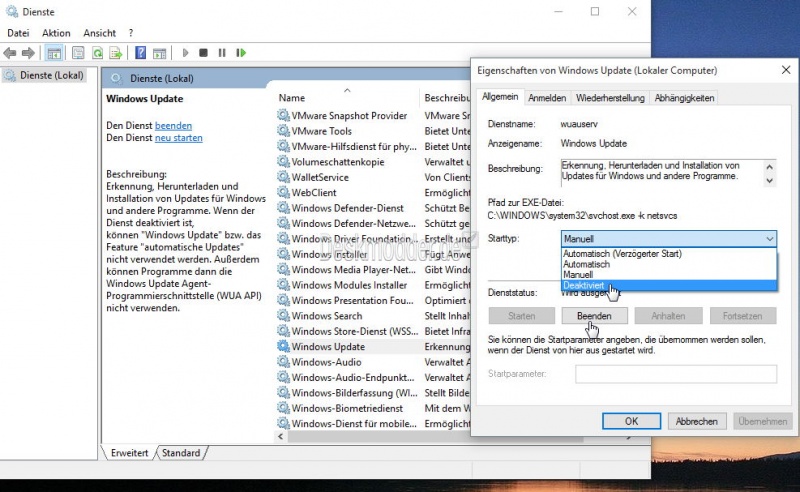Click the gear icon beside Windows-Audio

[283, 362]
